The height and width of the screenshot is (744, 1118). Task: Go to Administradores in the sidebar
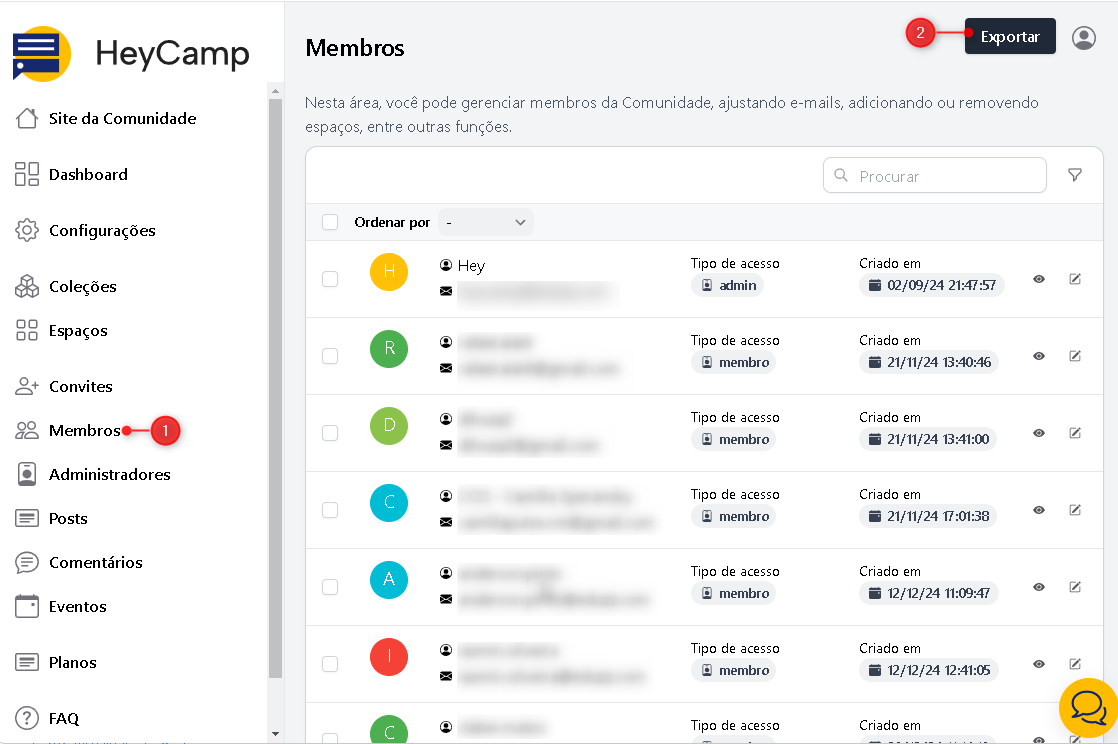pos(109,474)
